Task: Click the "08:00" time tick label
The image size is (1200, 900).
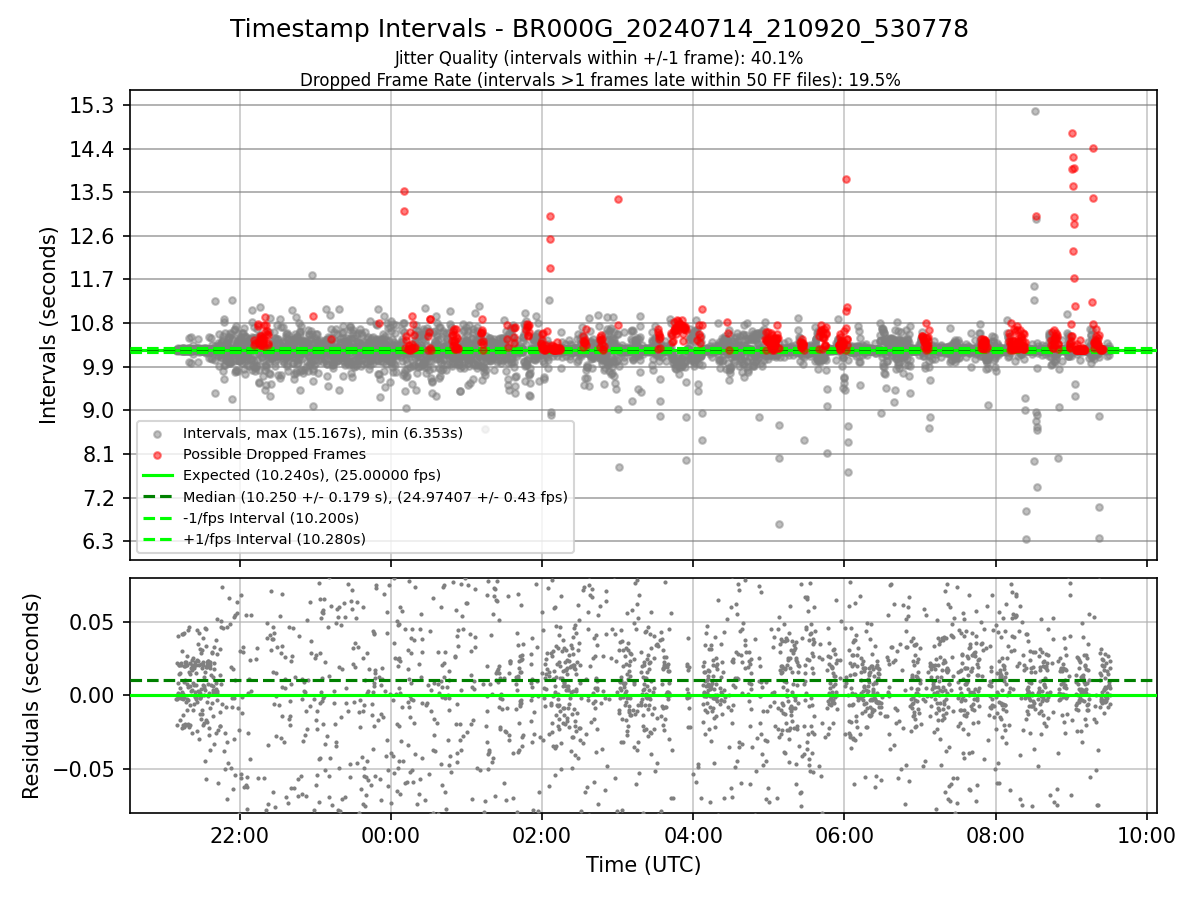Action: pos(995,835)
